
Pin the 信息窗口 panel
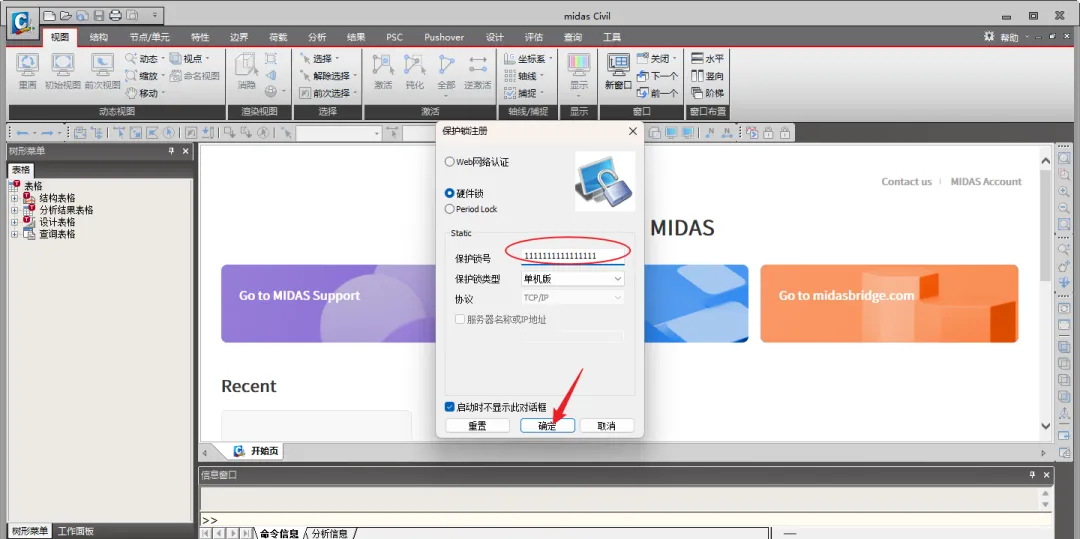point(1032,474)
